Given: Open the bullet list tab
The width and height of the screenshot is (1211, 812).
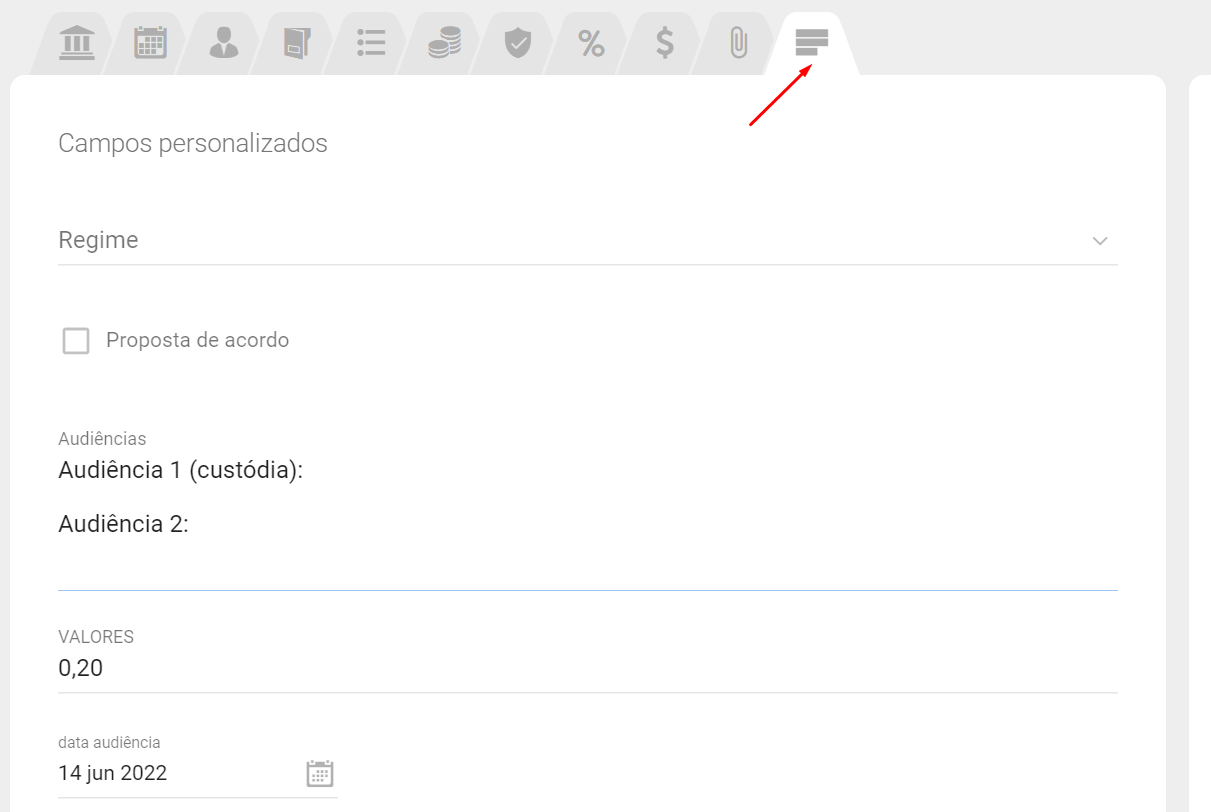Looking at the screenshot, I should 371,43.
